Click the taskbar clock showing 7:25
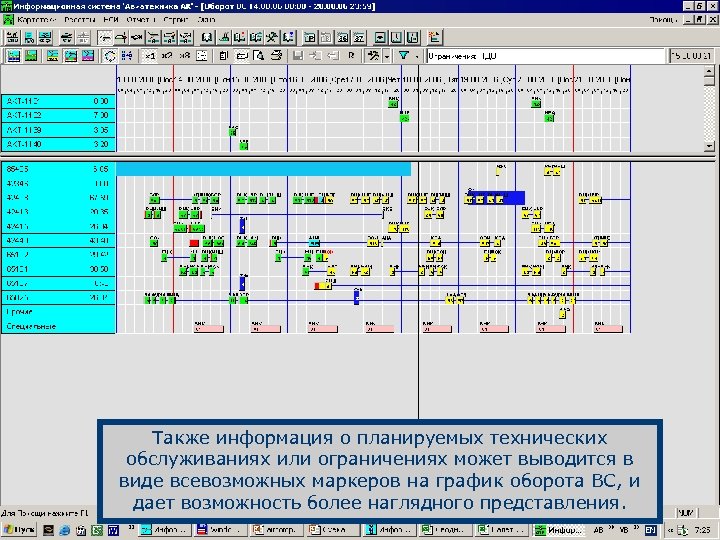Screen dimensions: 720x540 (x=703, y=530)
